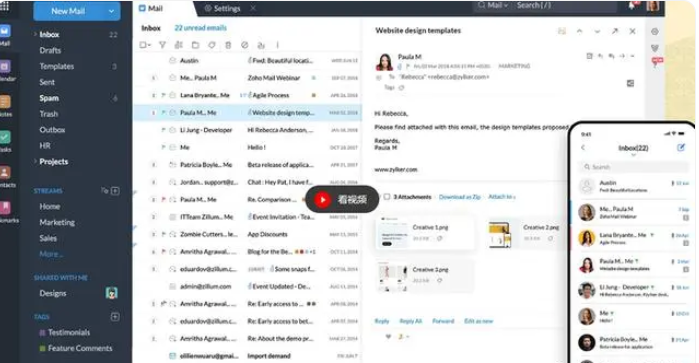Screen dimensions: 699x363
Task: Tick the 3 Attachments checkbox
Action: [x=387, y=197]
